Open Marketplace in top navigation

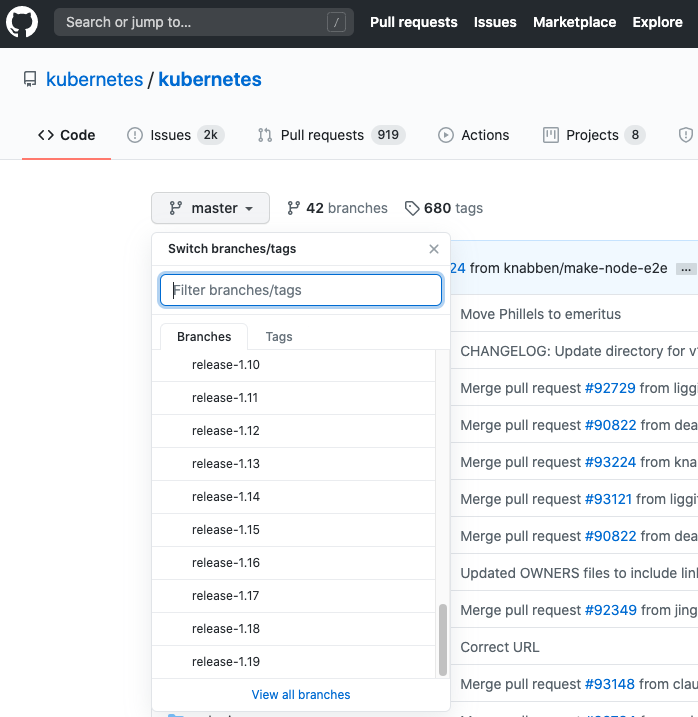(575, 22)
